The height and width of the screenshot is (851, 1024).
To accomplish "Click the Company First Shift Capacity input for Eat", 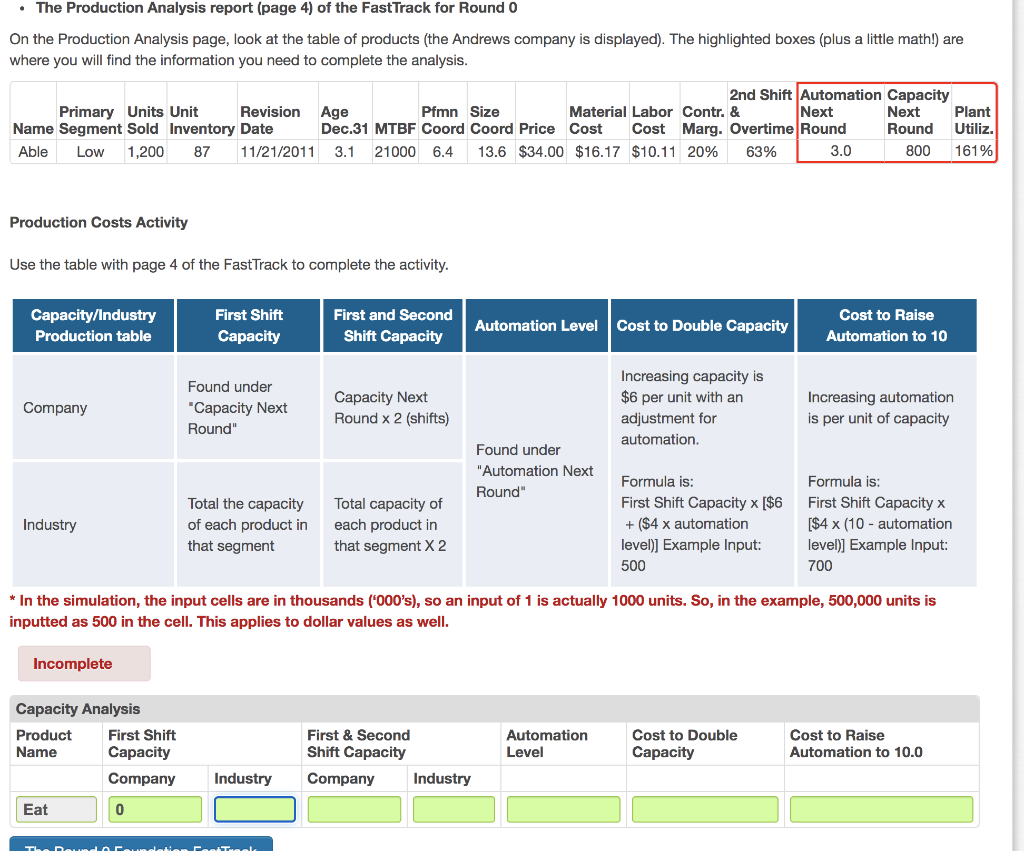I will click(x=154, y=809).
